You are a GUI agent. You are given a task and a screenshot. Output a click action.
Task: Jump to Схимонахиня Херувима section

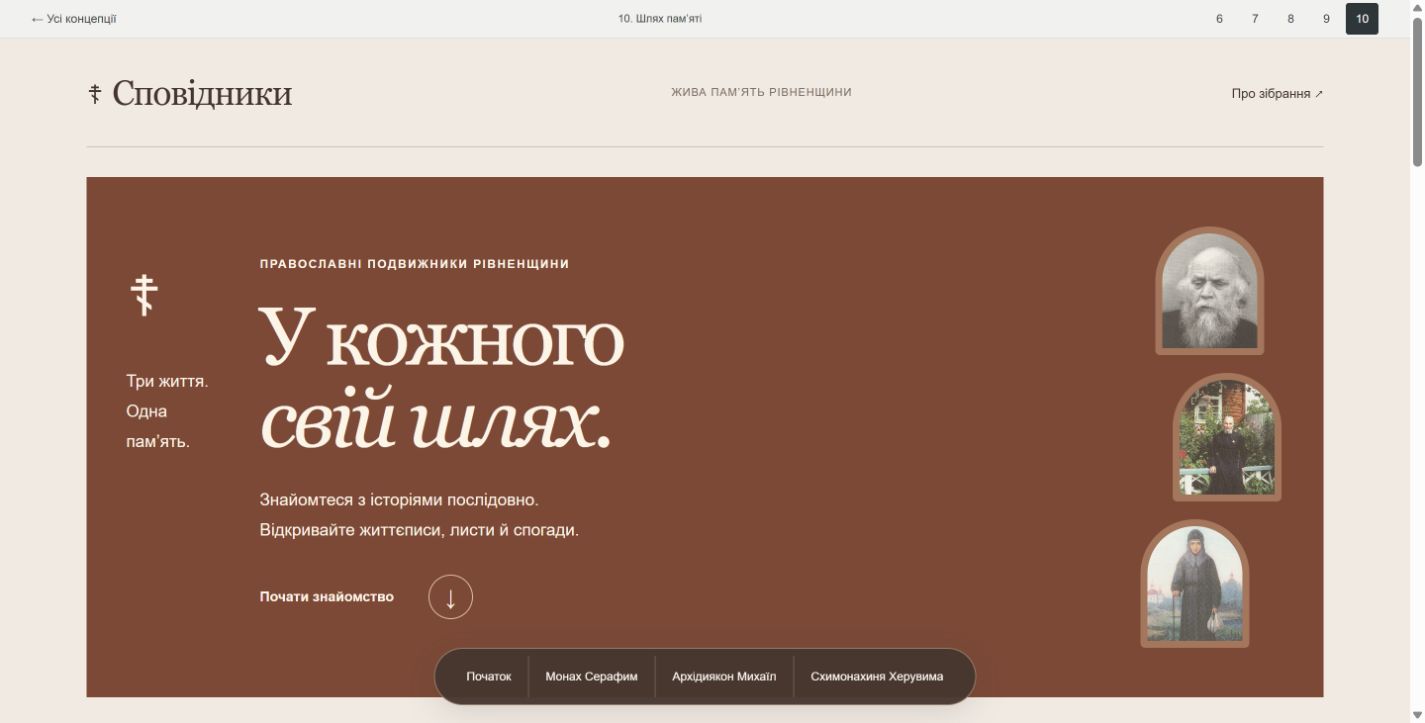tap(877, 677)
